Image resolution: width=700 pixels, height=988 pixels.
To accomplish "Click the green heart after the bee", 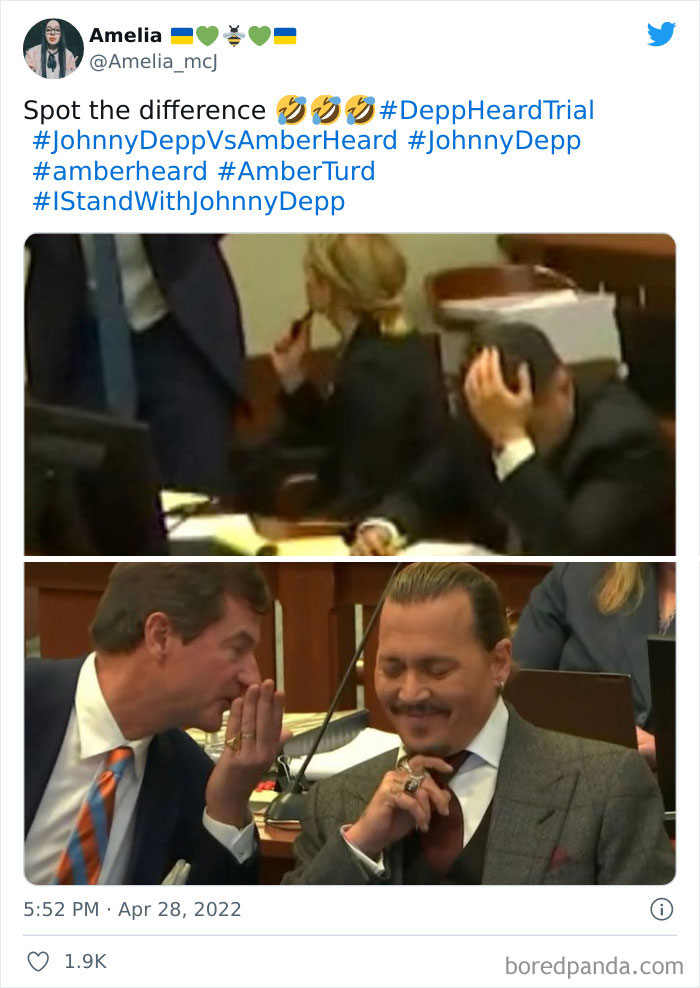I will click(x=260, y=36).
